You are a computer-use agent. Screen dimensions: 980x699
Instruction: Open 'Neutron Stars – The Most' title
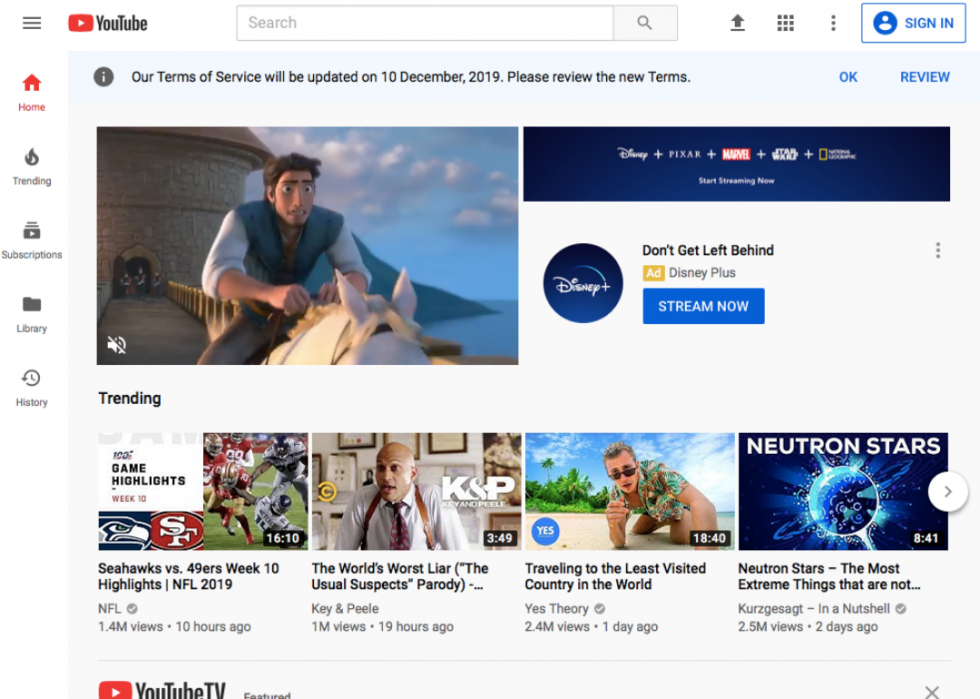pos(829,576)
